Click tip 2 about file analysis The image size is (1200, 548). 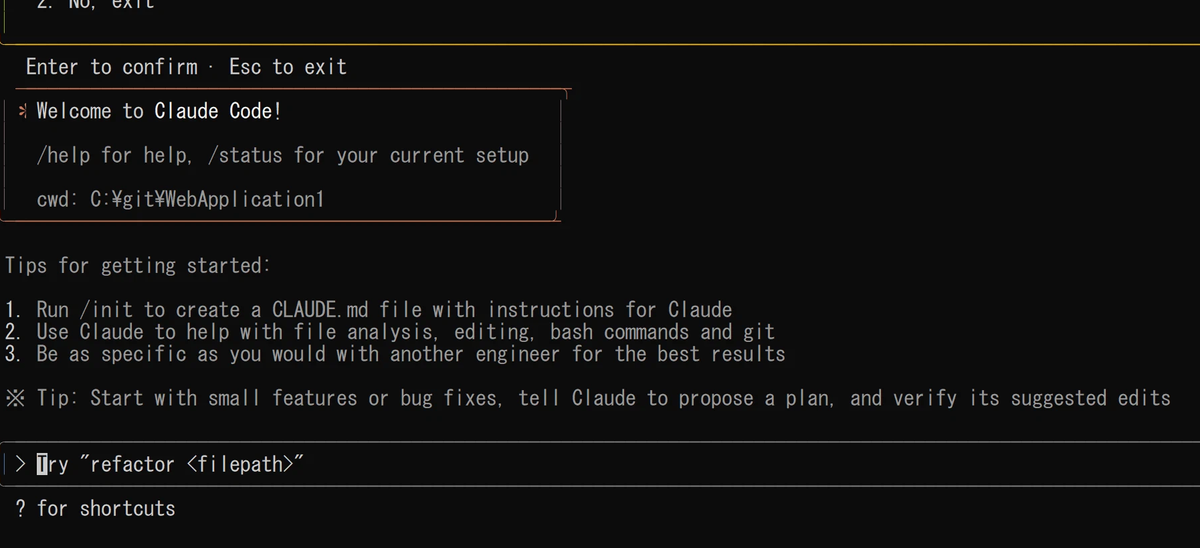[390, 331]
